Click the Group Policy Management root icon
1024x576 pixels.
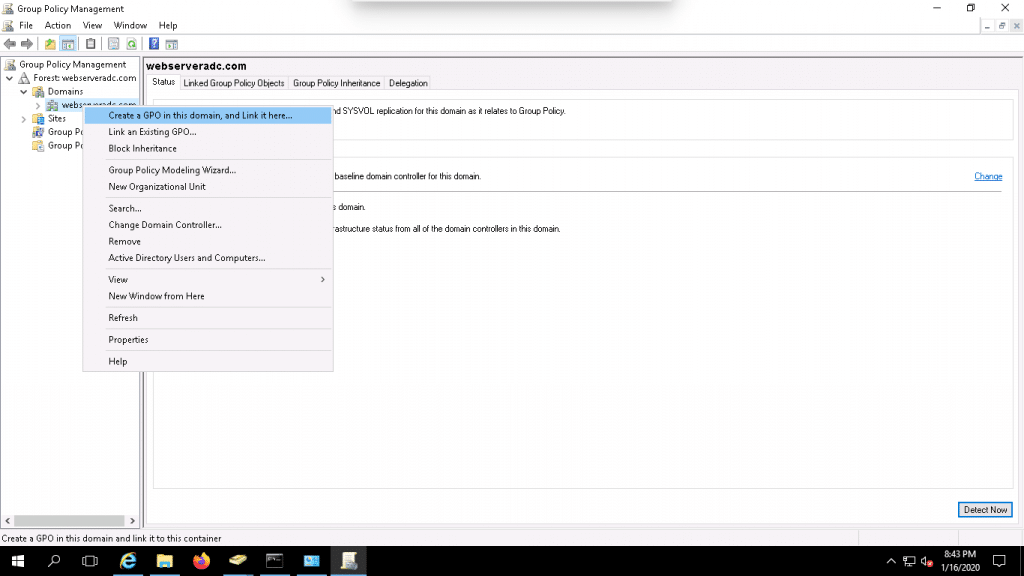(10, 64)
